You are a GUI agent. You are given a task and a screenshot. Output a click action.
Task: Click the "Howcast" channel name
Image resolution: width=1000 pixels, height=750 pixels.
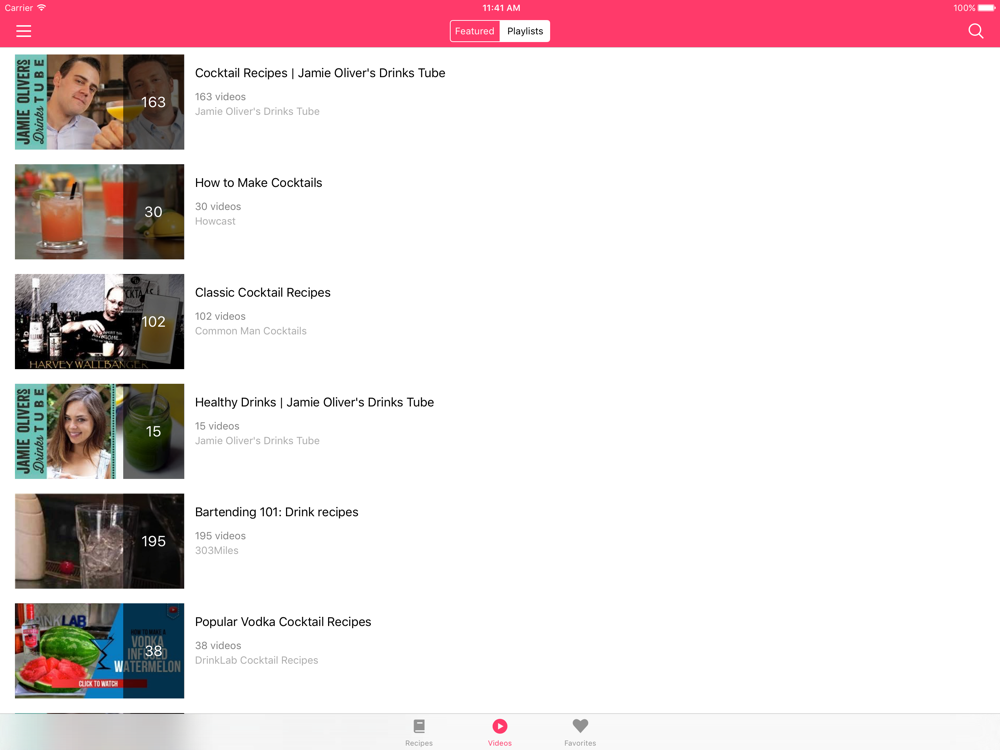coord(215,221)
